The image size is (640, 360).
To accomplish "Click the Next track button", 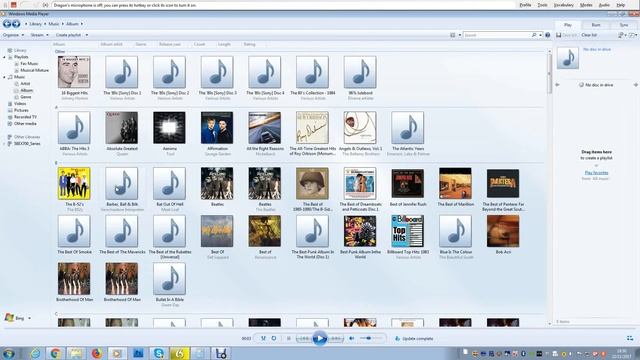I will [336, 338].
